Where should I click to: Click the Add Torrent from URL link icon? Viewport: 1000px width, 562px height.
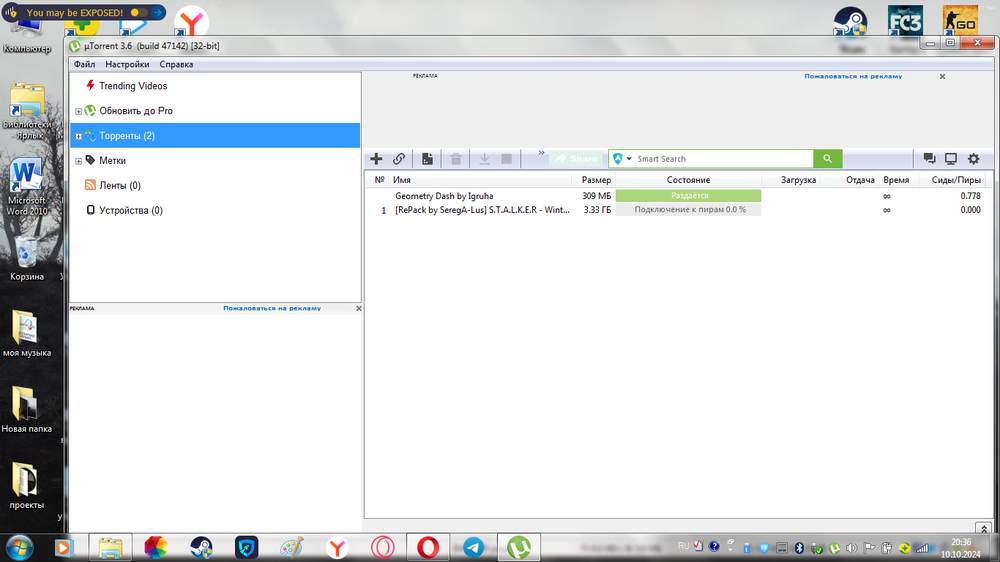coord(399,159)
